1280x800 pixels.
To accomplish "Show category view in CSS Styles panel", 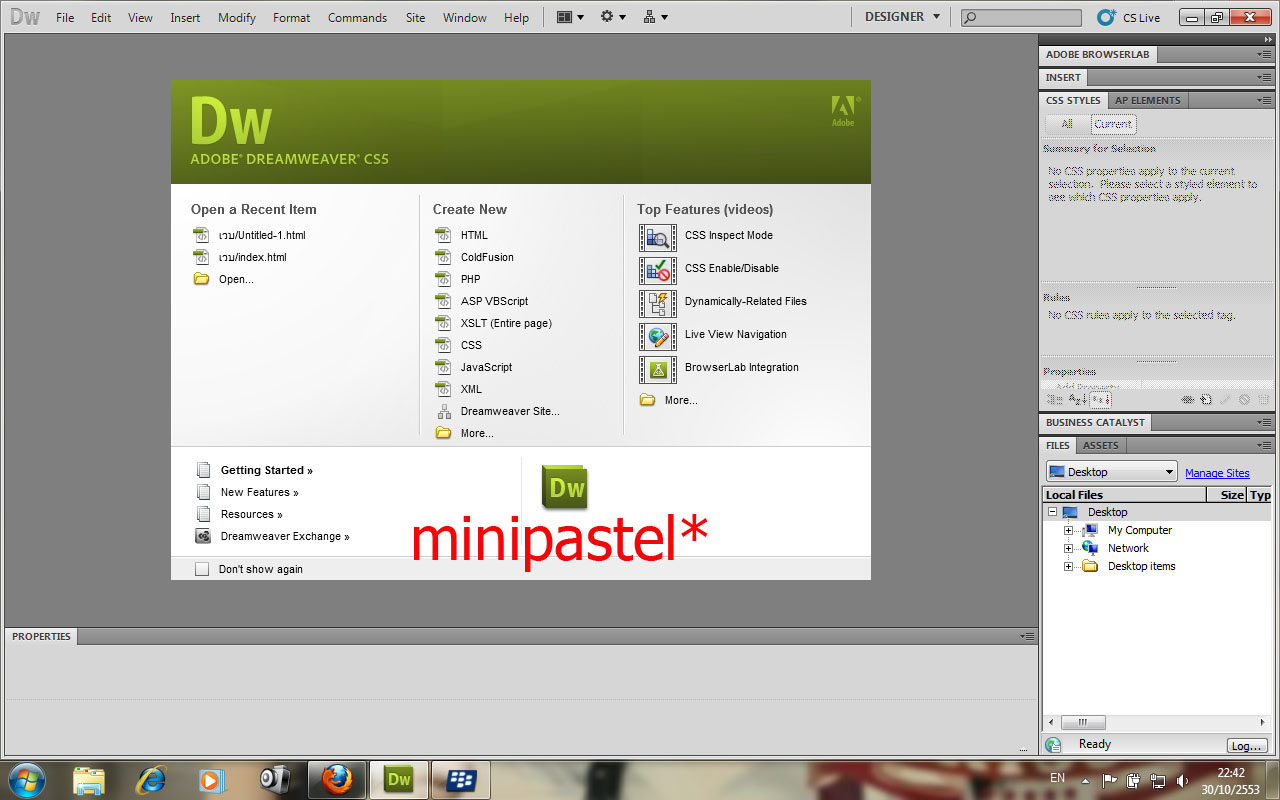I will pos(1053,399).
